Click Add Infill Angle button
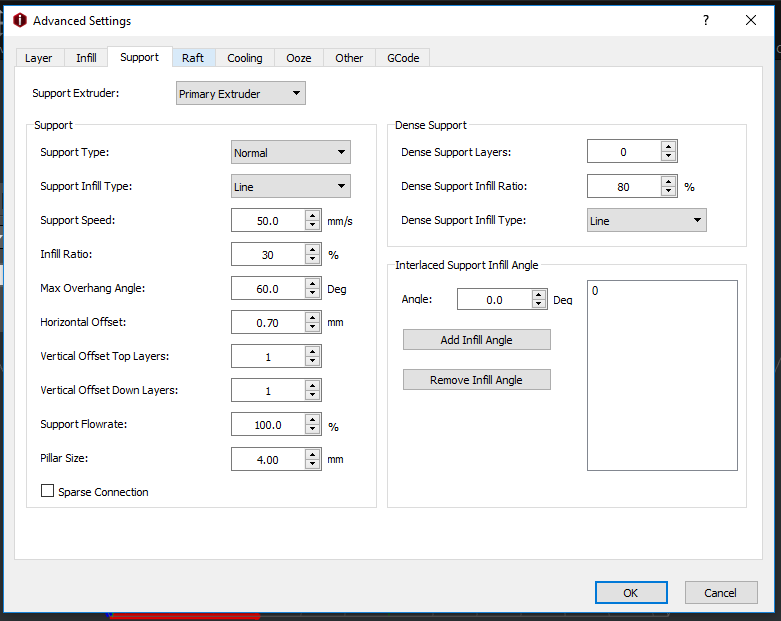The image size is (781, 621). coord(476,340)
